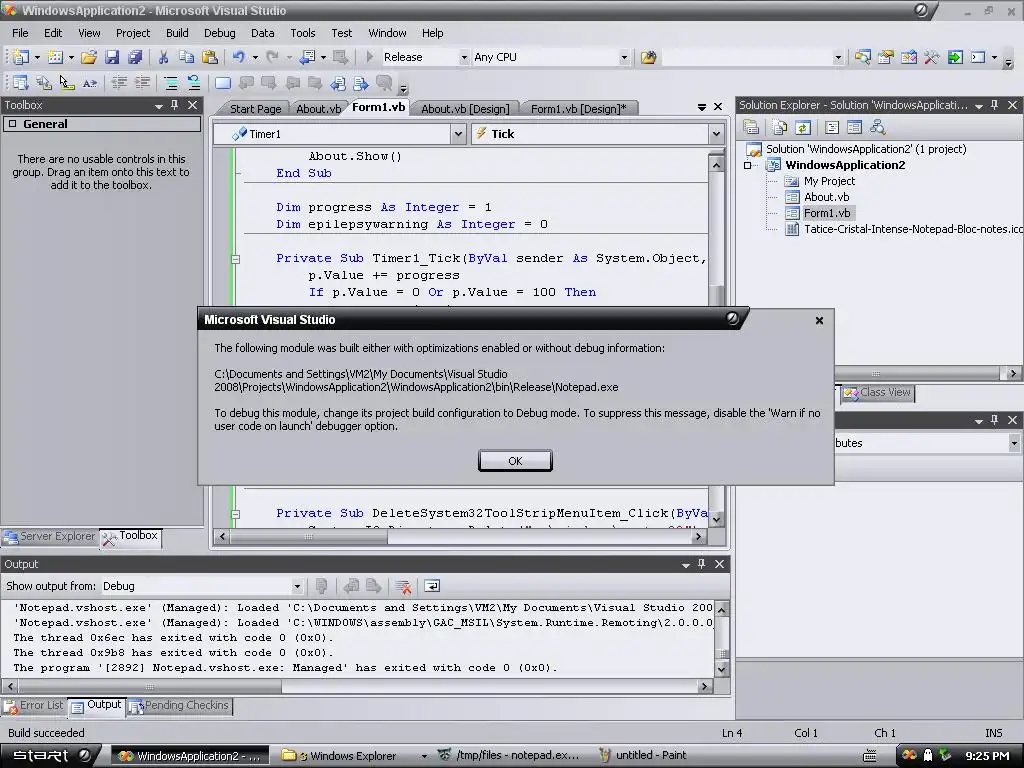
Task: Click View Code icon in Solution Explorer
Action: point(831,127)
